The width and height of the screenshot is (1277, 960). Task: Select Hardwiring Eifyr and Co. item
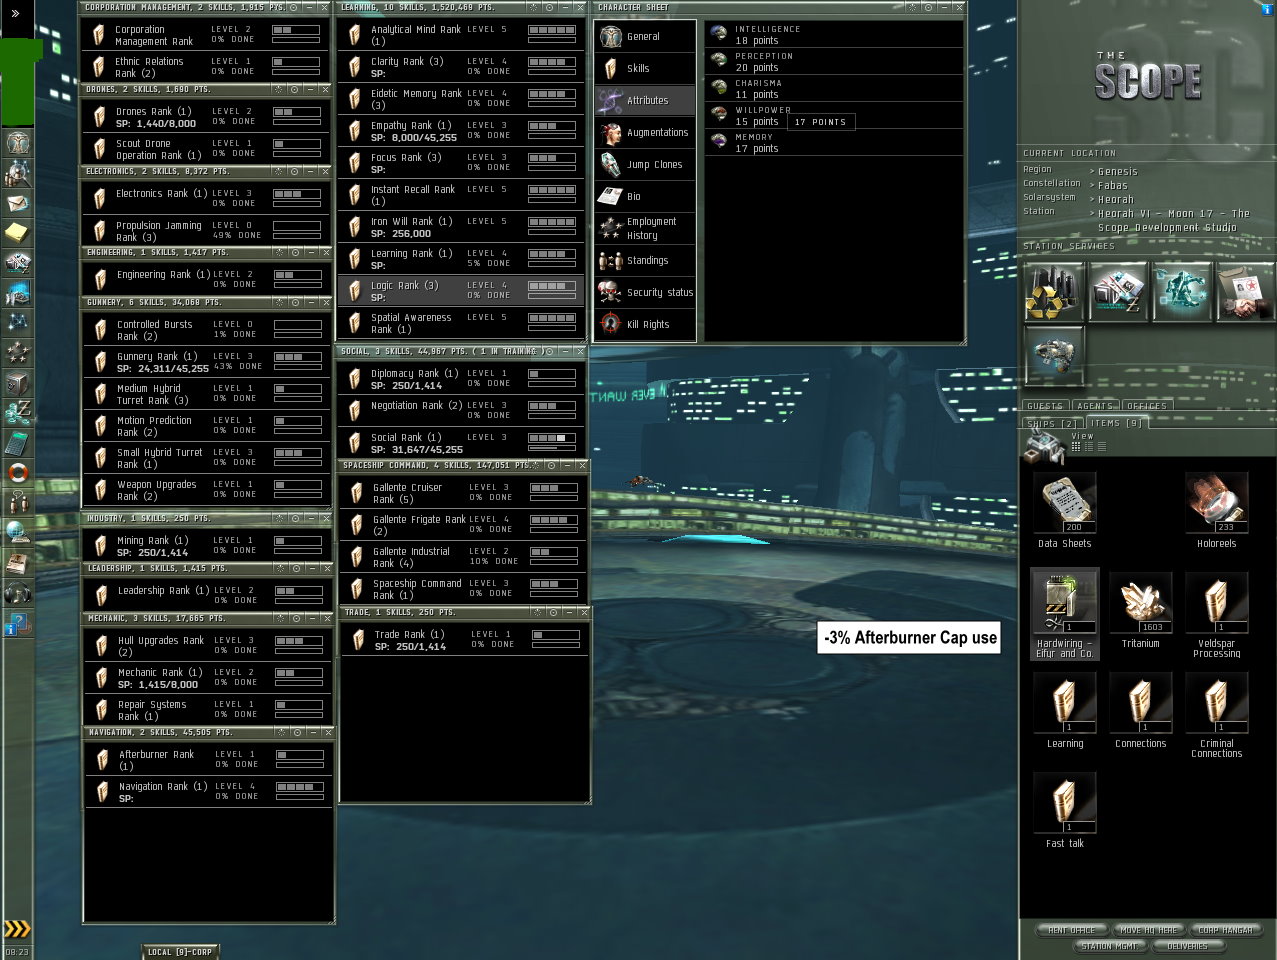pyautogui.click(x=1065, y=615)
